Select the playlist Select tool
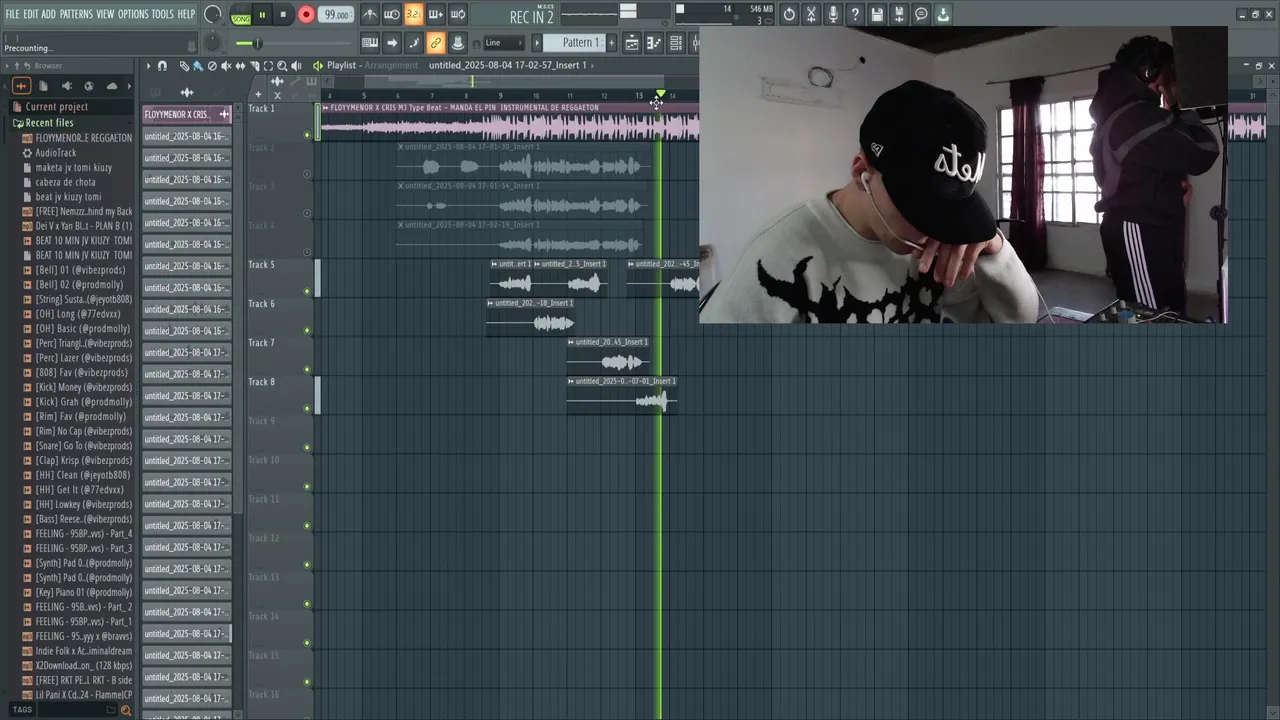Image resolution: width=1280 pixels, height=720 pixels. (268, 66)
